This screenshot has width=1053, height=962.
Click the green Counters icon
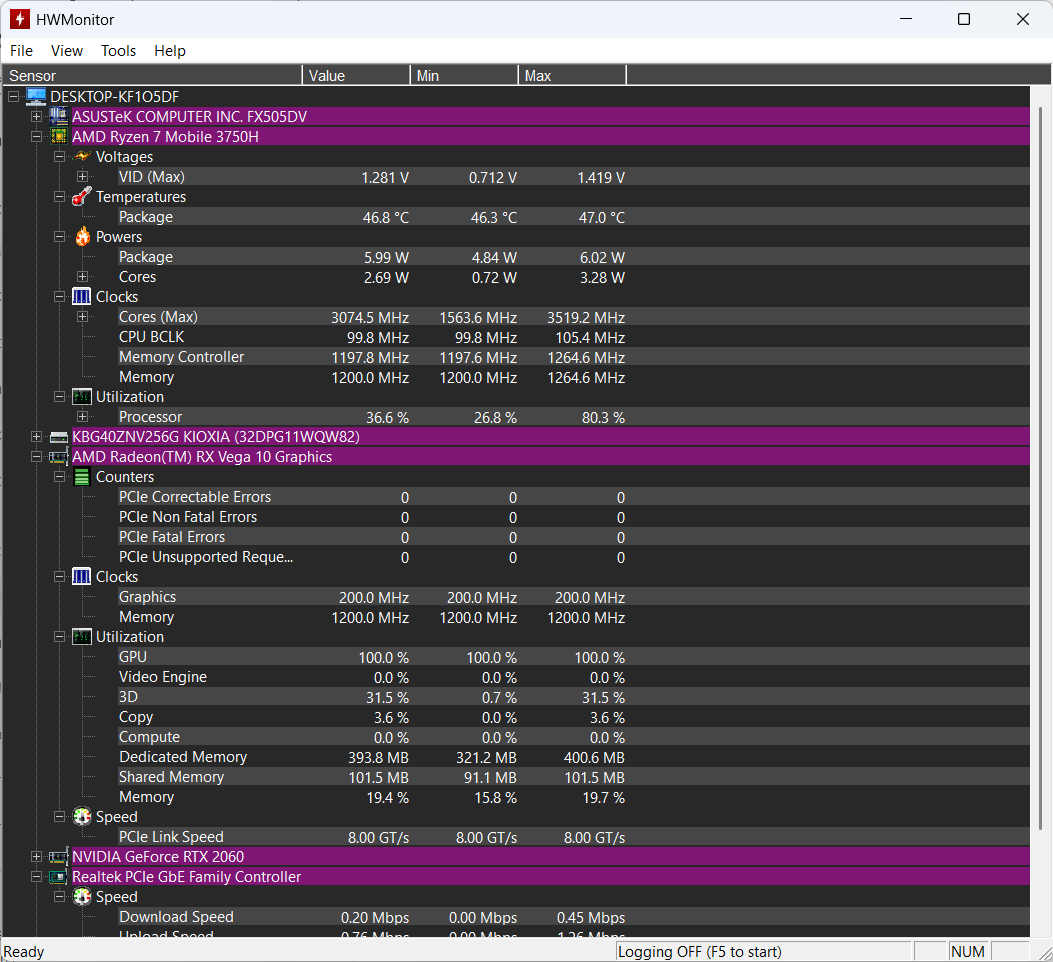pos(81,477)
